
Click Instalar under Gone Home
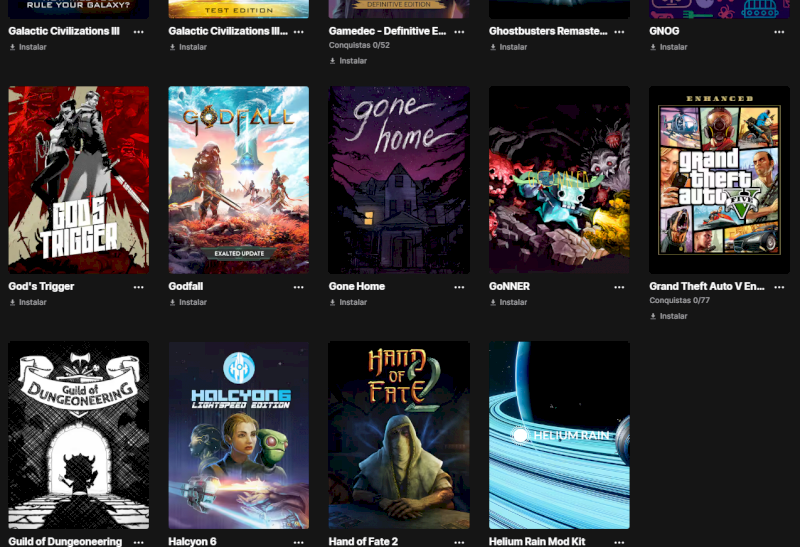pyautogui.click(x=348, y=302)
